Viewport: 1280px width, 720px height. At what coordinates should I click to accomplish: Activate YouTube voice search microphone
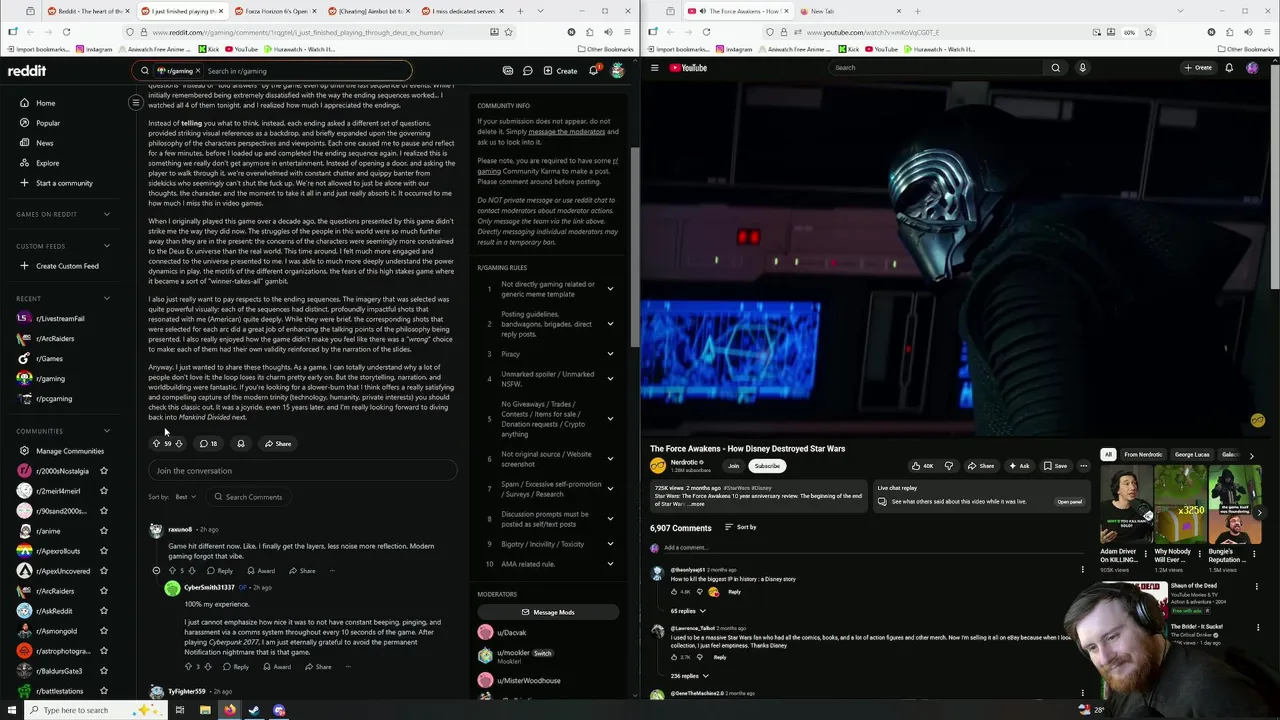coord(1082,68)
